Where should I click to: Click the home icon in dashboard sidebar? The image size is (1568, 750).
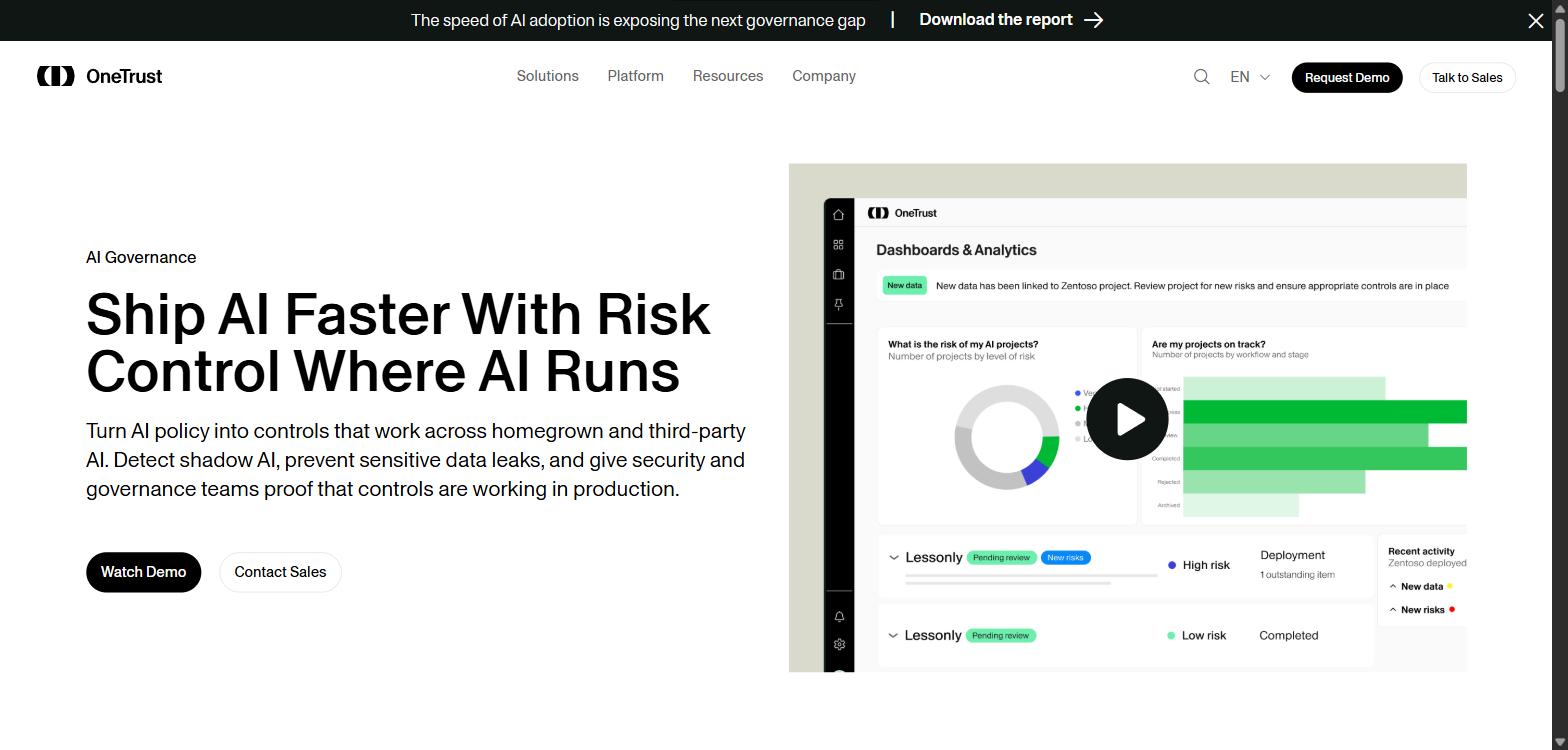(x=838, y=215)
